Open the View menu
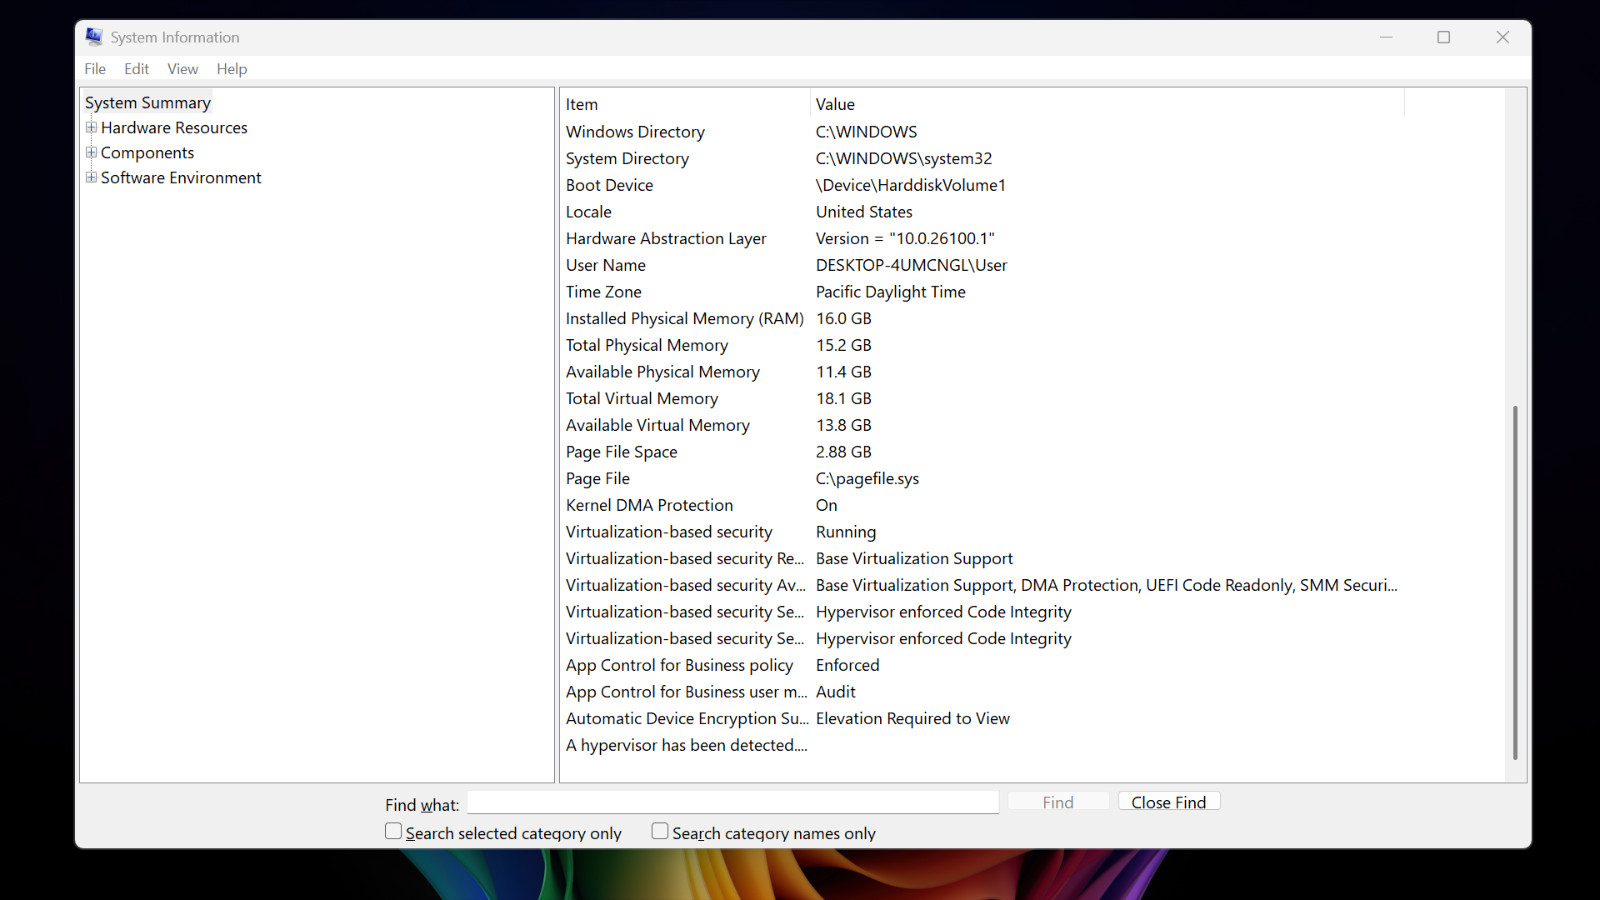Screen dimensions: 1600x900 click(x=182, y=69)
